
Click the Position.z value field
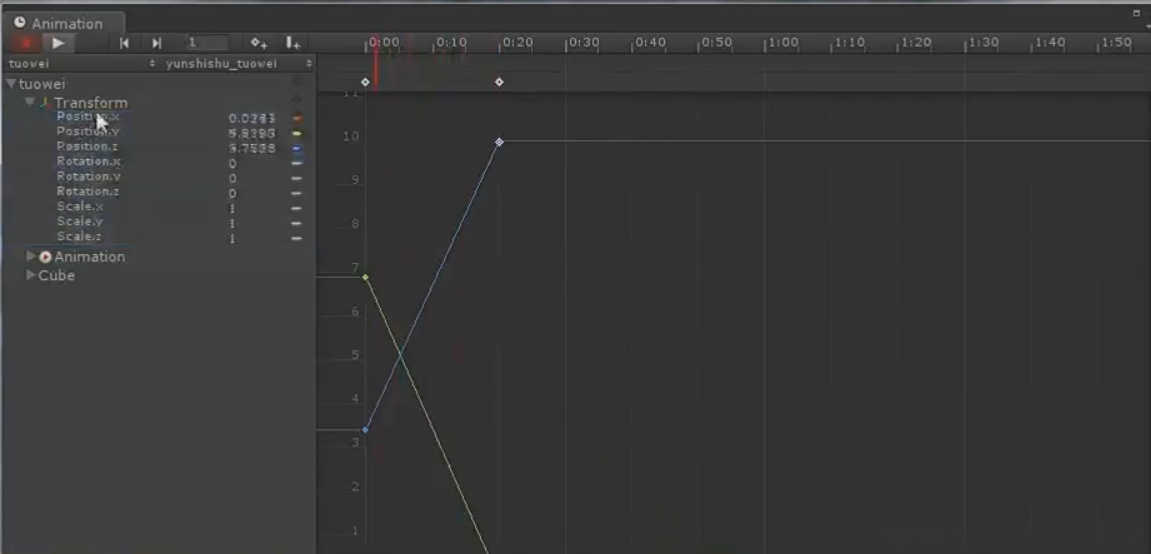point(252,148)
